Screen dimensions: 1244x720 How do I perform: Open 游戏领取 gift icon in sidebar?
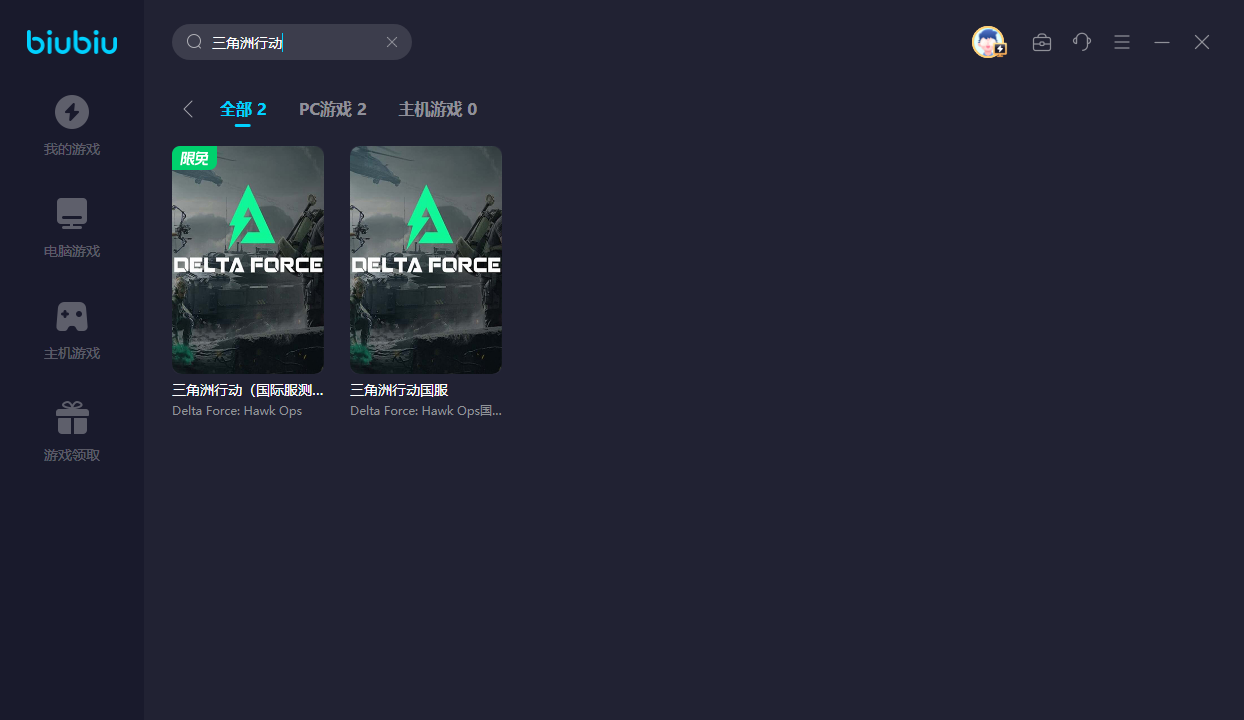(x=72, y=418)
